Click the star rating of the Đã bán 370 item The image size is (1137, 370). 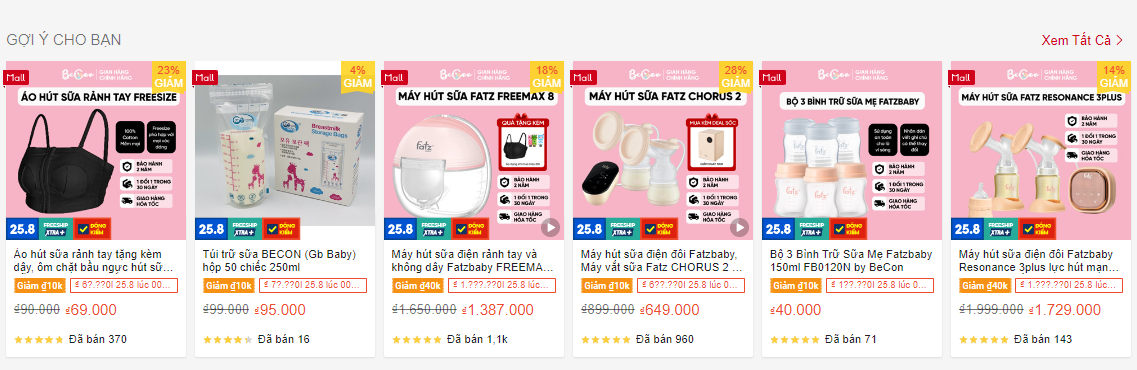(38, 340)
